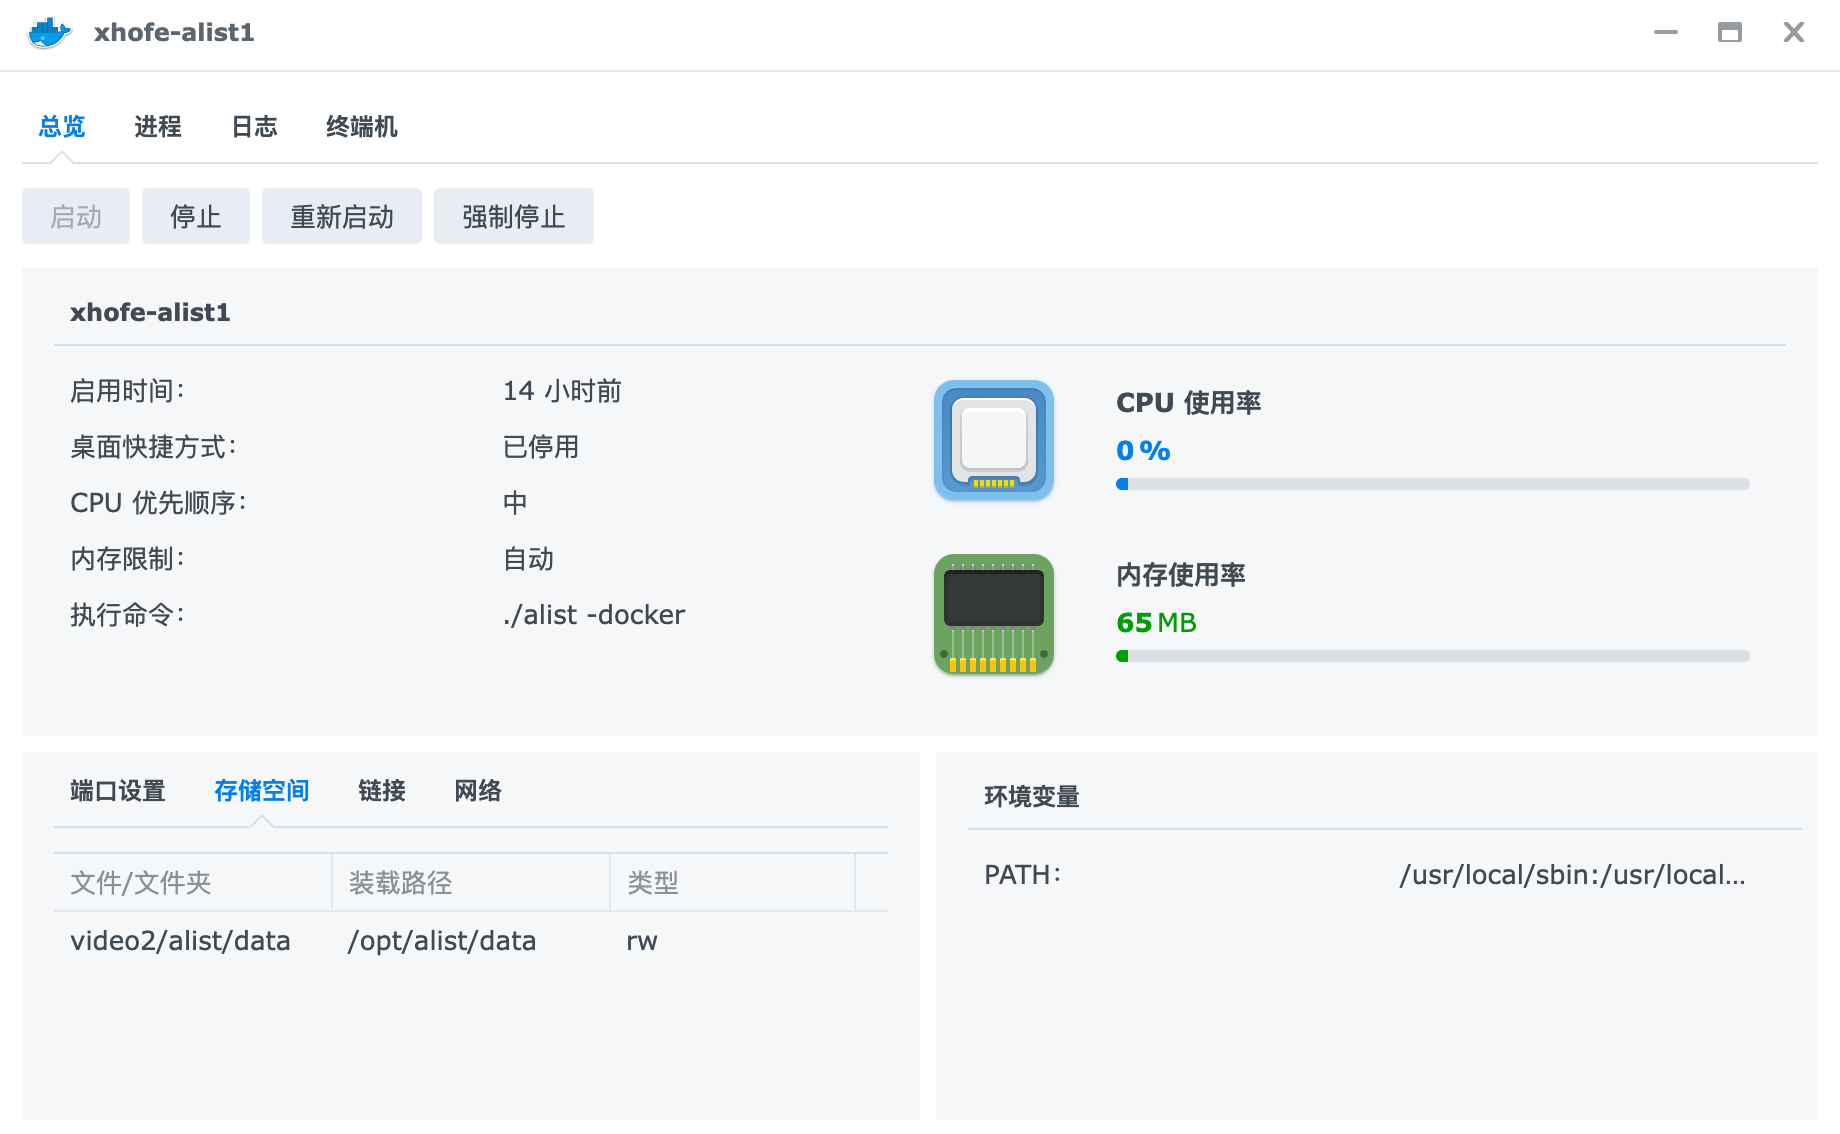1840x1134 pixels.
Task: Click the ./alist -docker command text
Action: (x=594, y=615)
